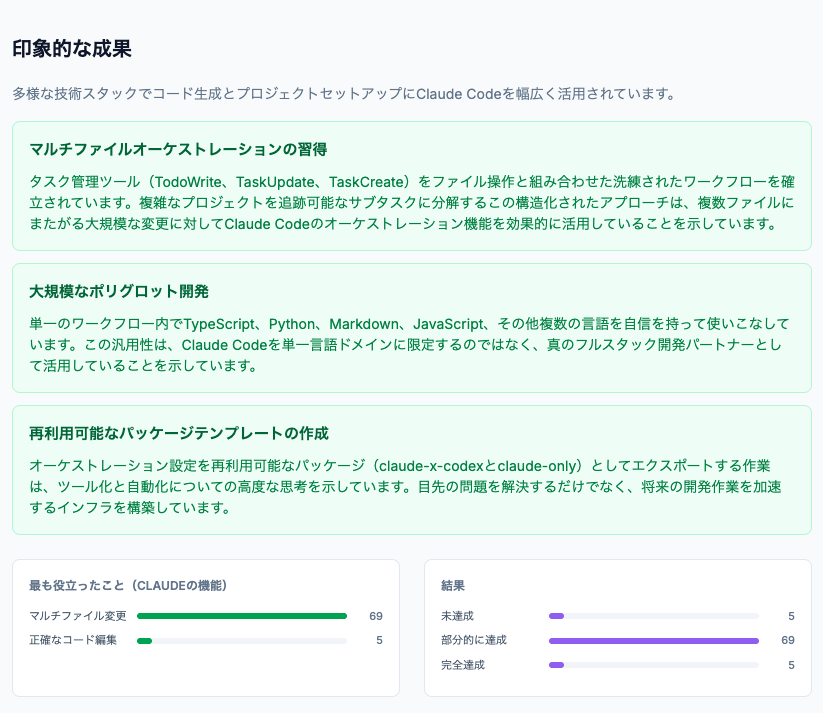823x713 pixels.
Task: Select the マルチファイルオーケストレーションの習得 card title
Action: click(178, 150)
